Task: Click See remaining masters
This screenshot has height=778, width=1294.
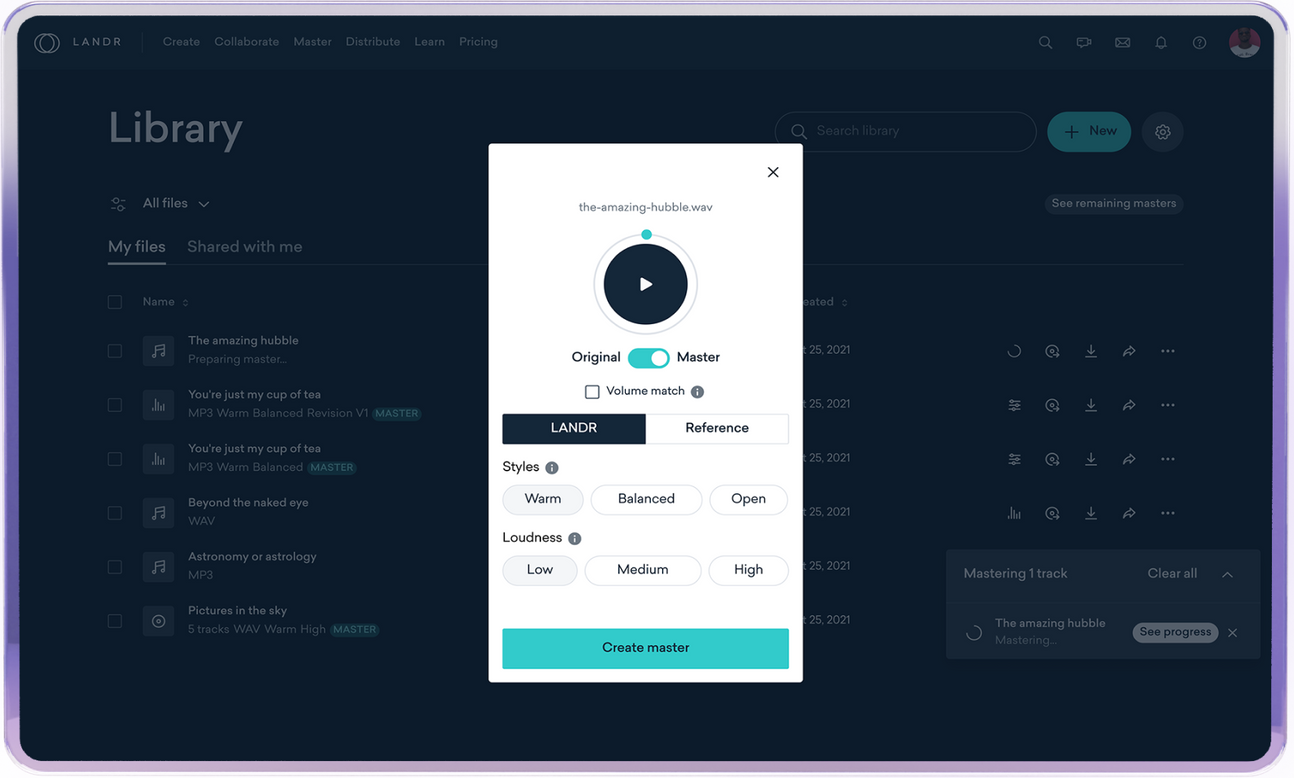Action: click(1113, 204)
